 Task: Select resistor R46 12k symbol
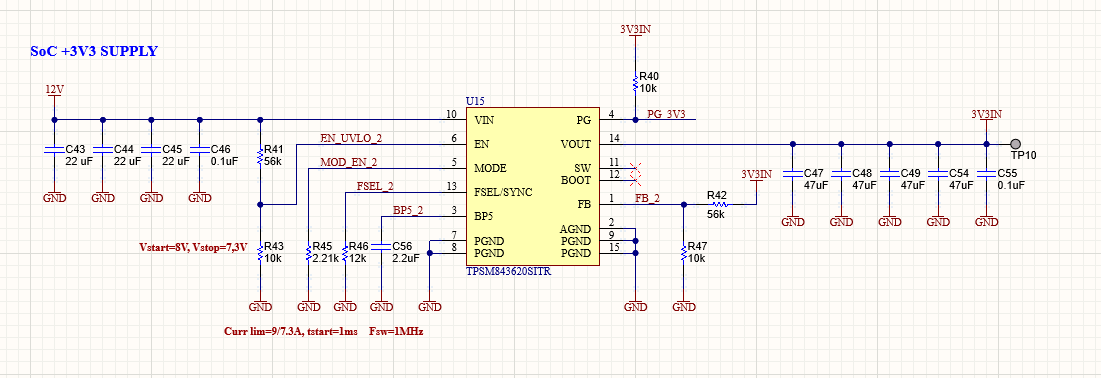(x=345, y=252)
